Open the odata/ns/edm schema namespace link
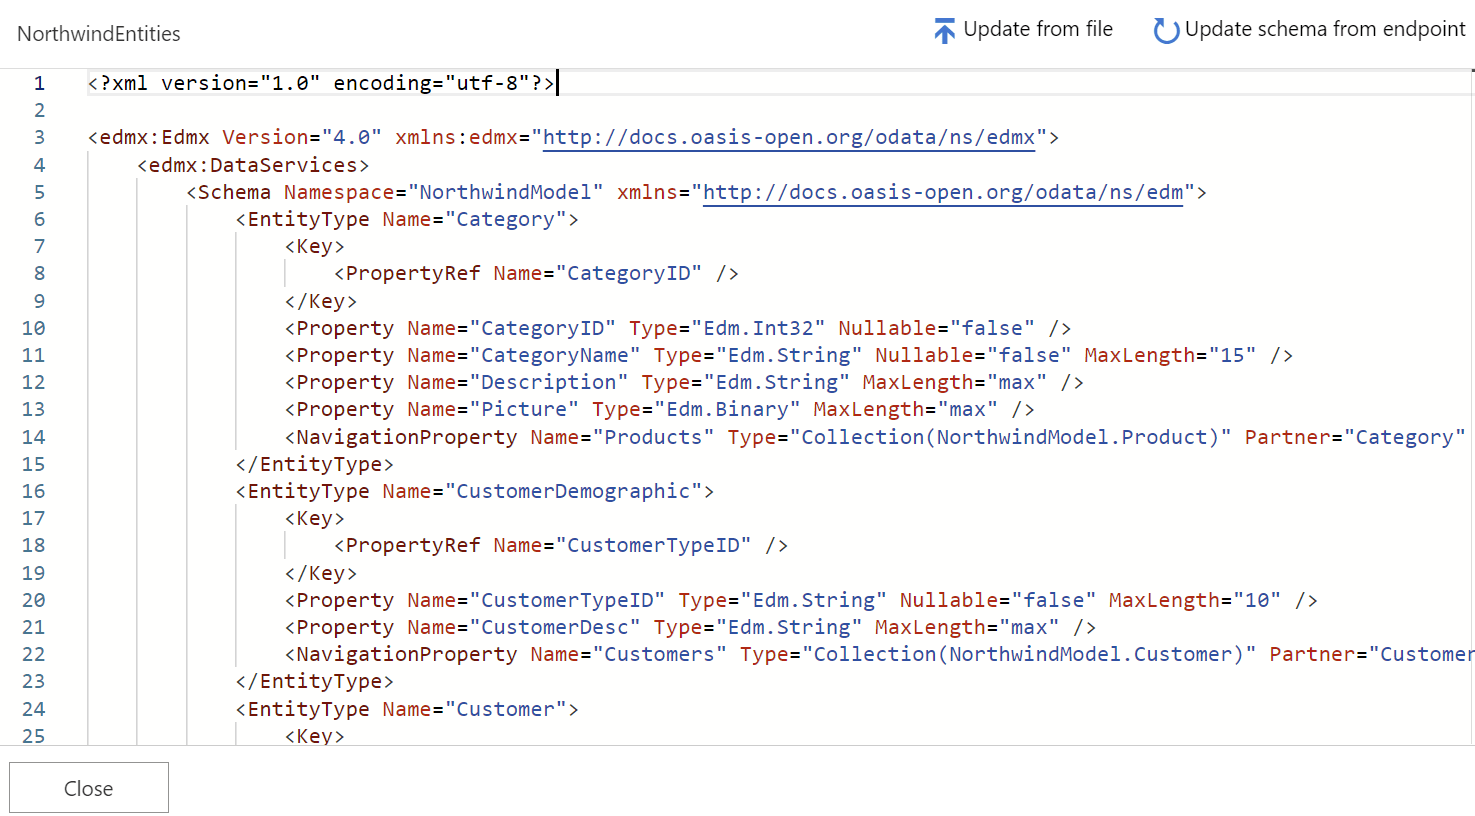Image resolution: width=1475 pixels, height=816 pixels. 943,192
